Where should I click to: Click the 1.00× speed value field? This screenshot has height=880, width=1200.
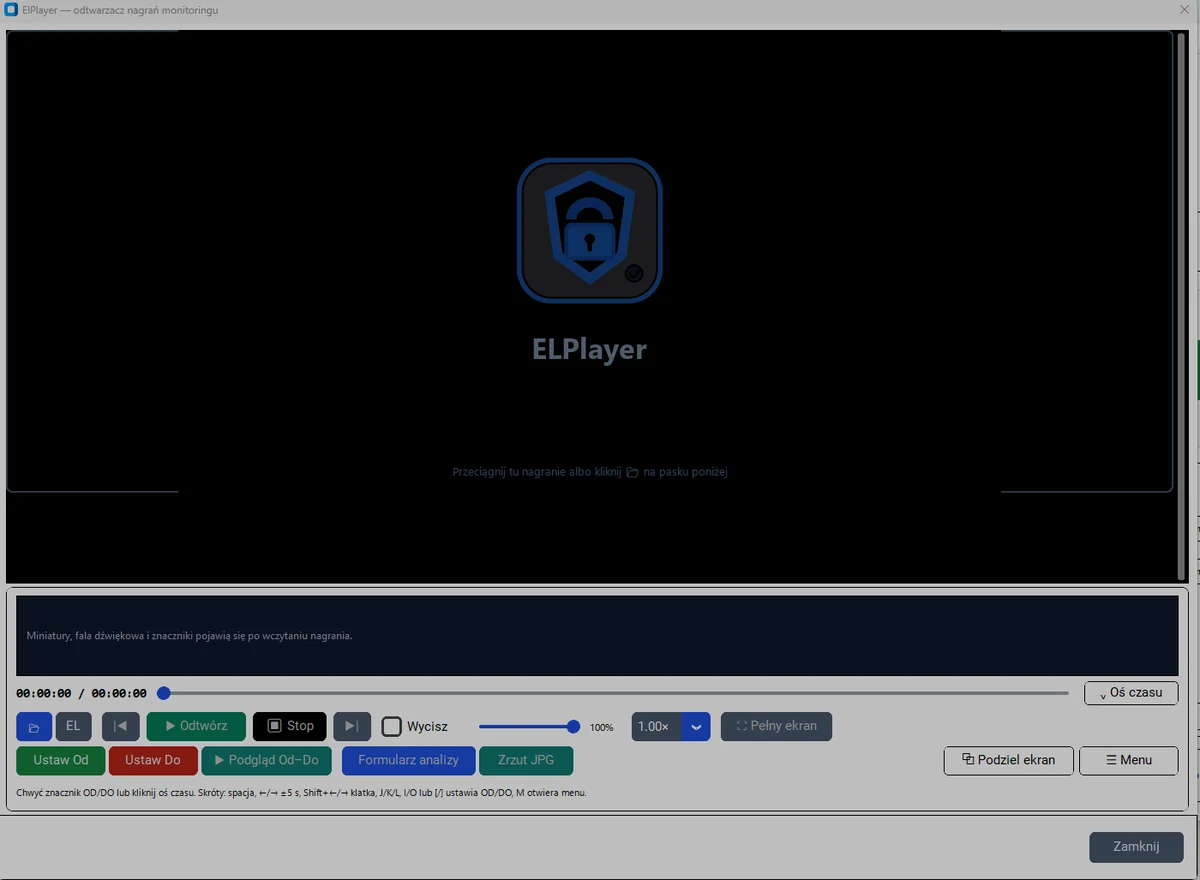(657, 727)
